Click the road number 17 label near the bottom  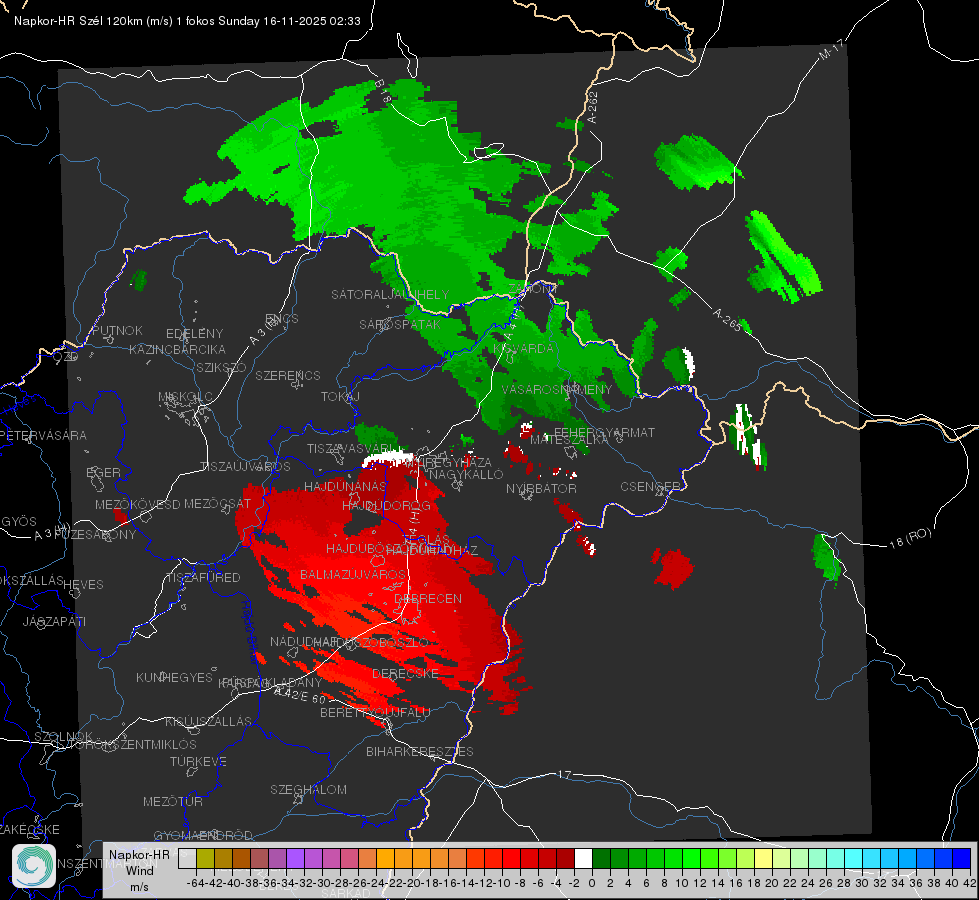(564, 774)
